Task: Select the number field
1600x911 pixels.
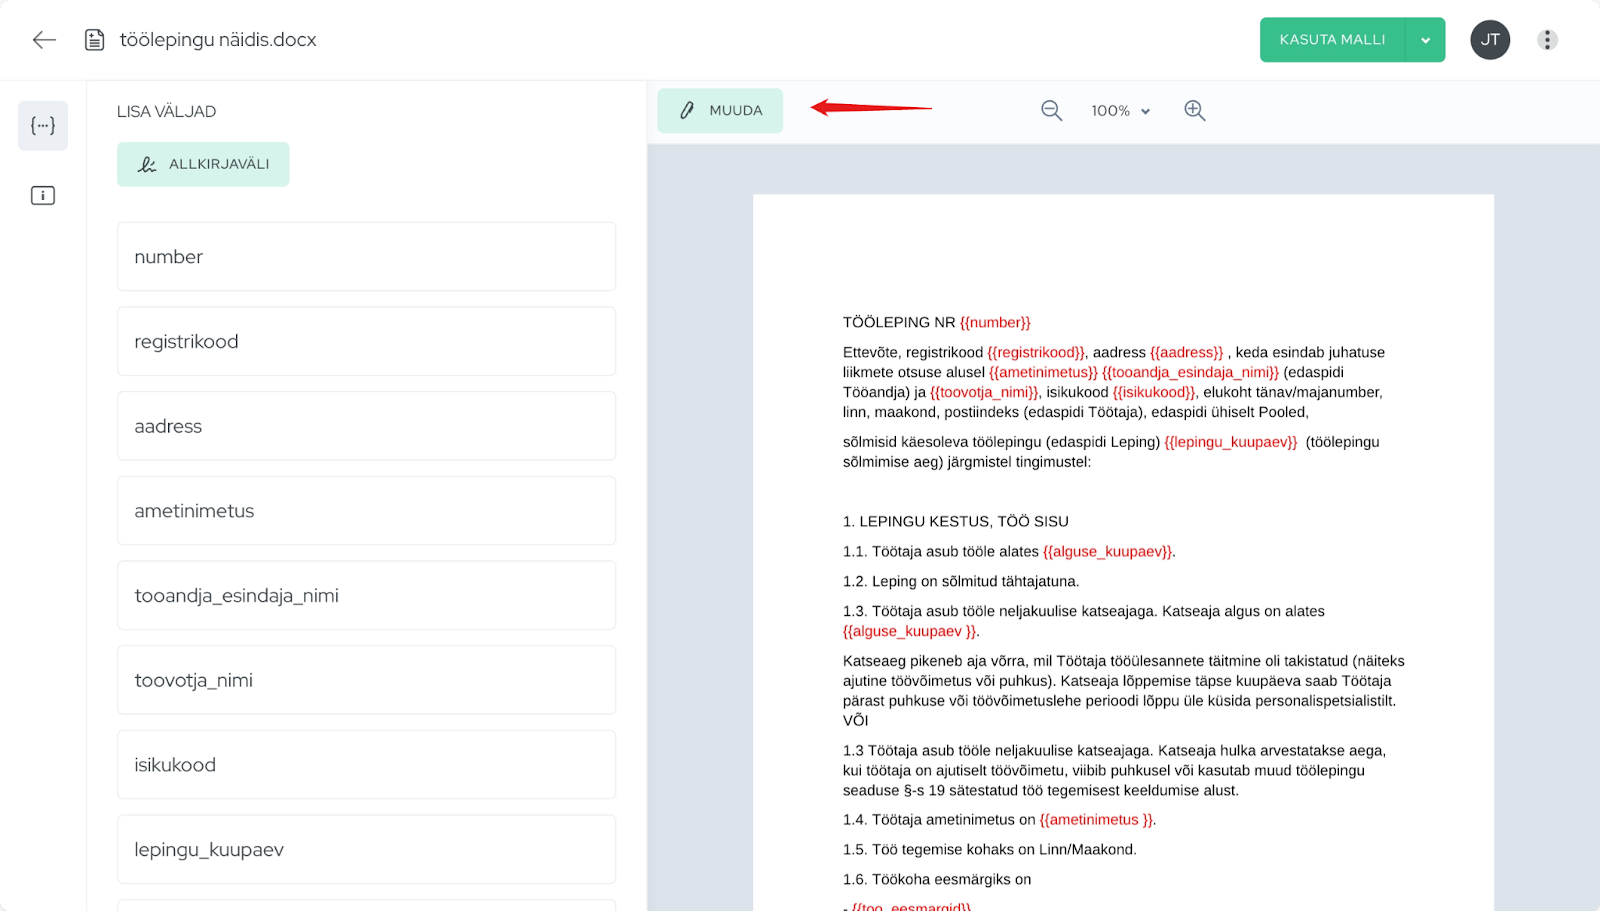Action: [366, 257]
